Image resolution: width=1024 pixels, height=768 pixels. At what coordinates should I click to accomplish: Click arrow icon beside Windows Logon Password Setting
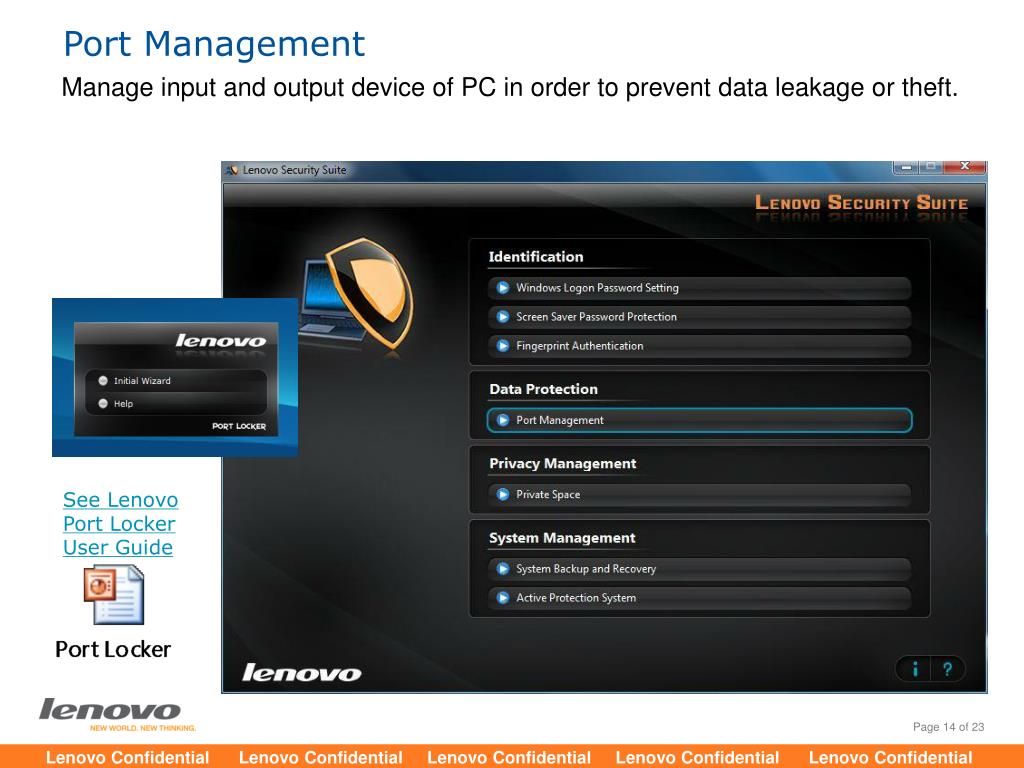(503, 288)
